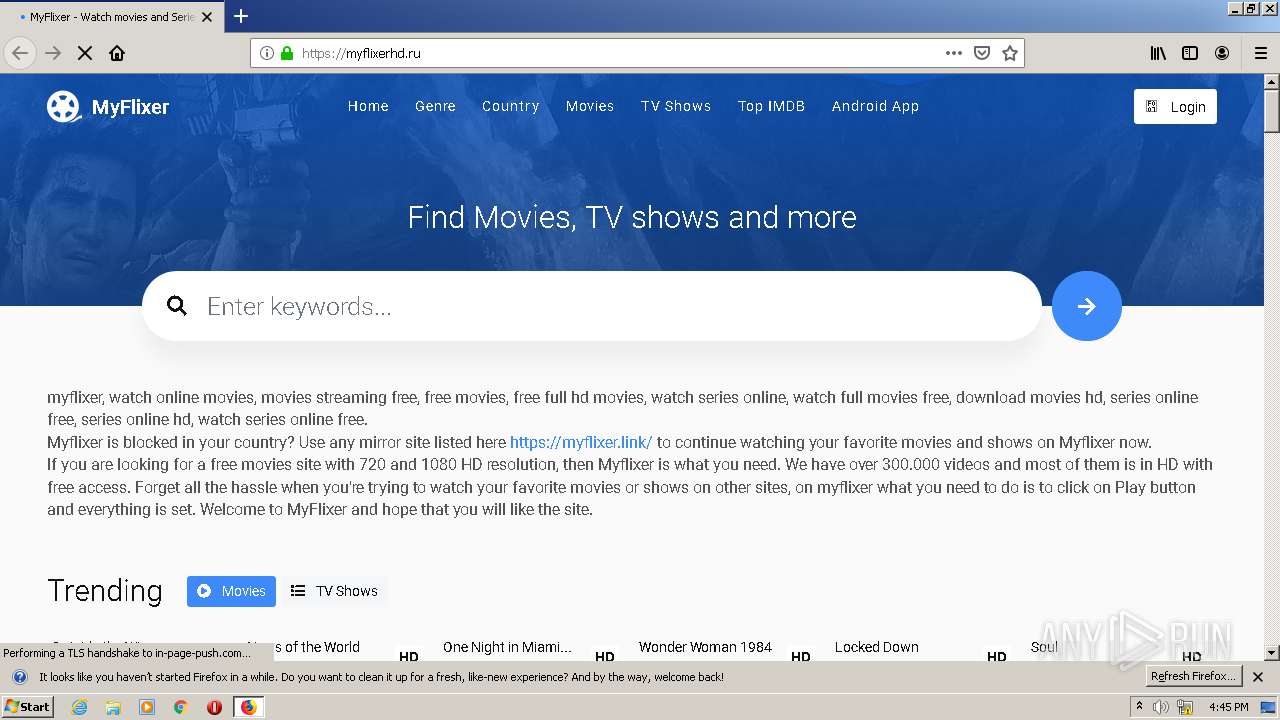Screen dimensions: 1280x720
Task: Open the browser home page icon
Action: point(117,53)
